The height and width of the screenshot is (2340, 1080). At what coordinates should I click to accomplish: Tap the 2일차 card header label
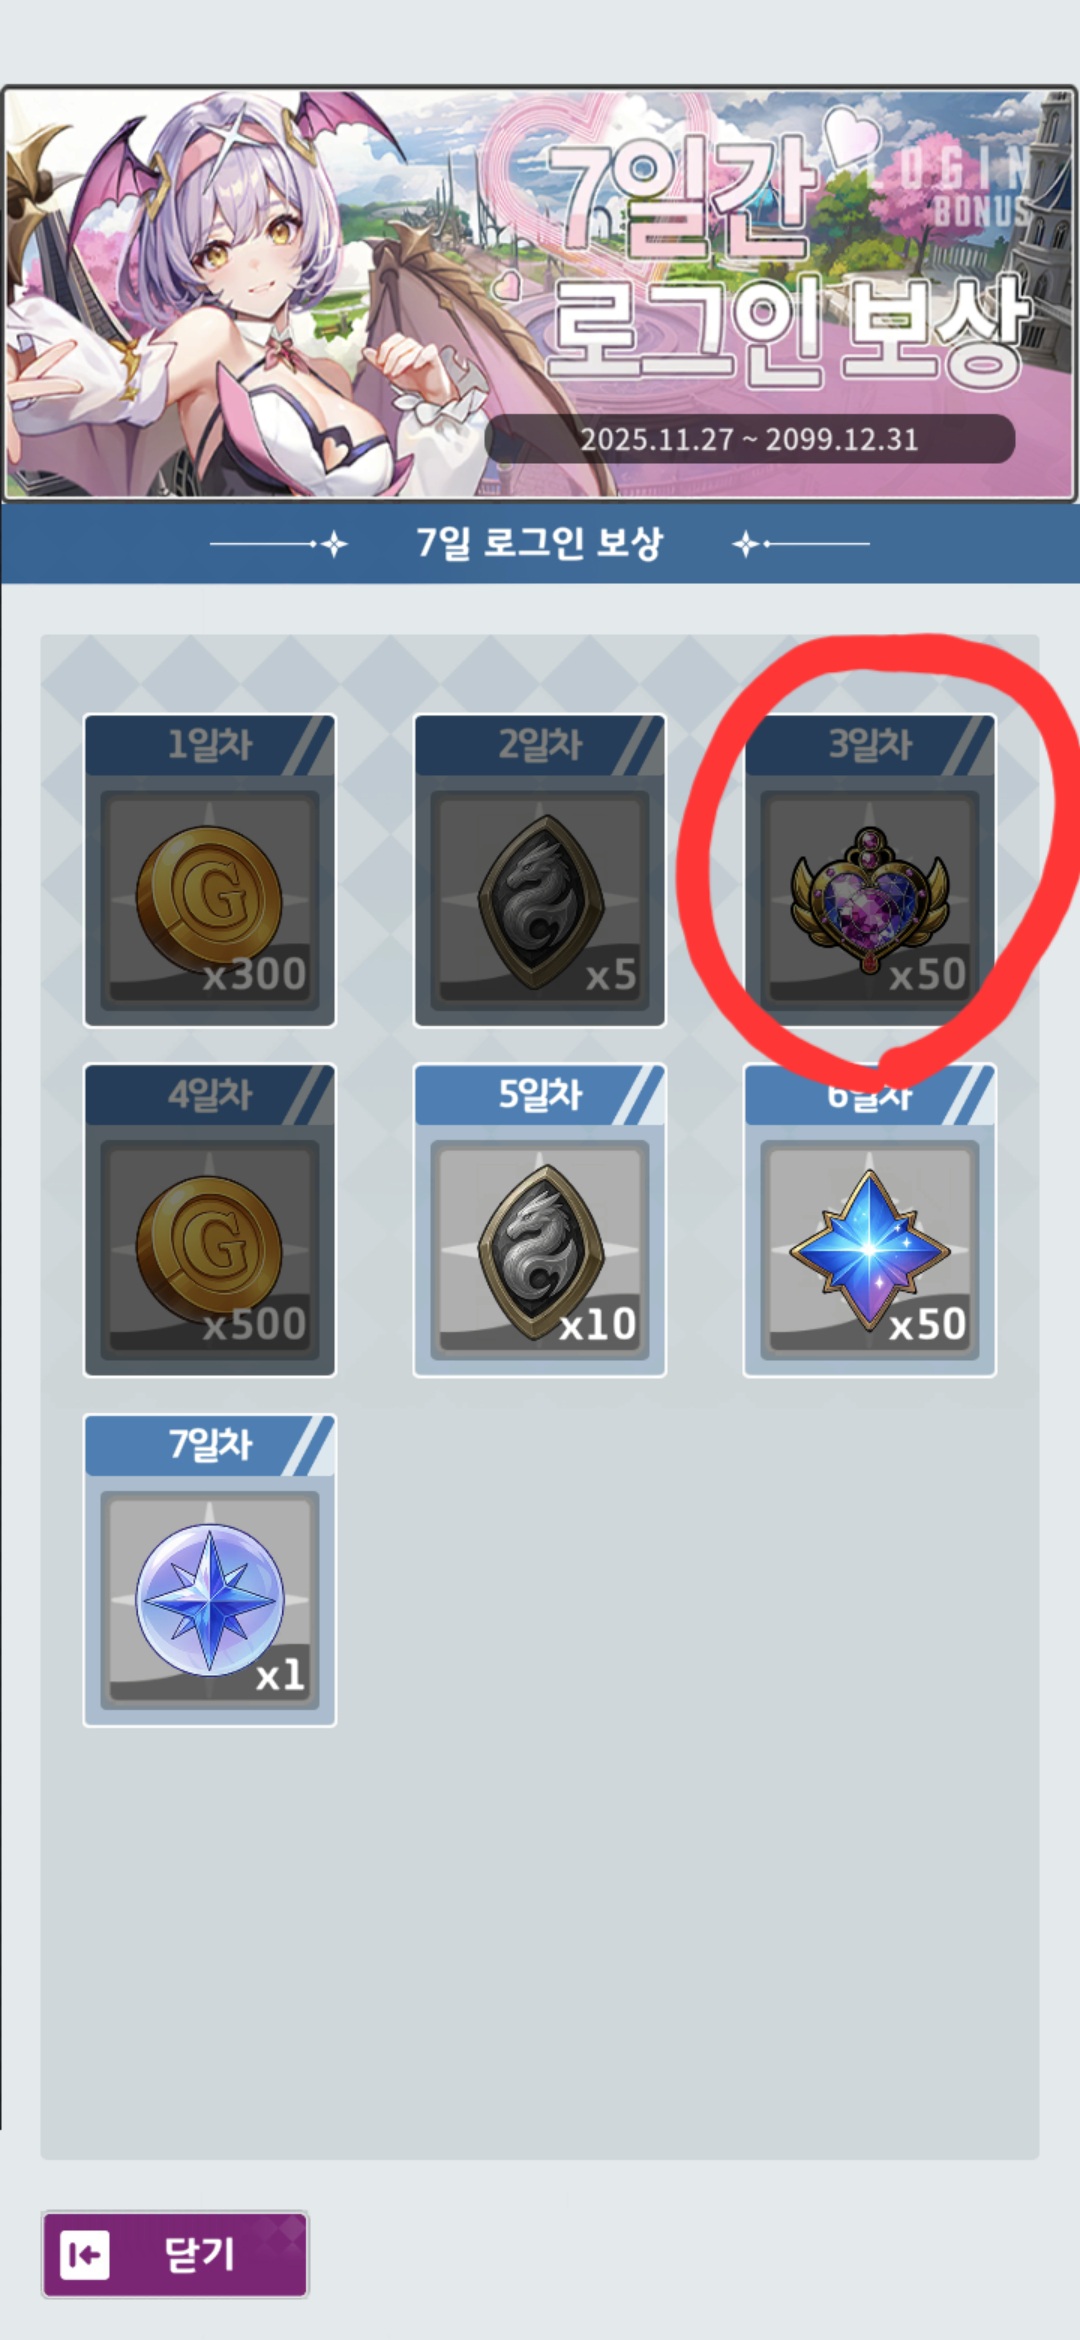point(540,745)
